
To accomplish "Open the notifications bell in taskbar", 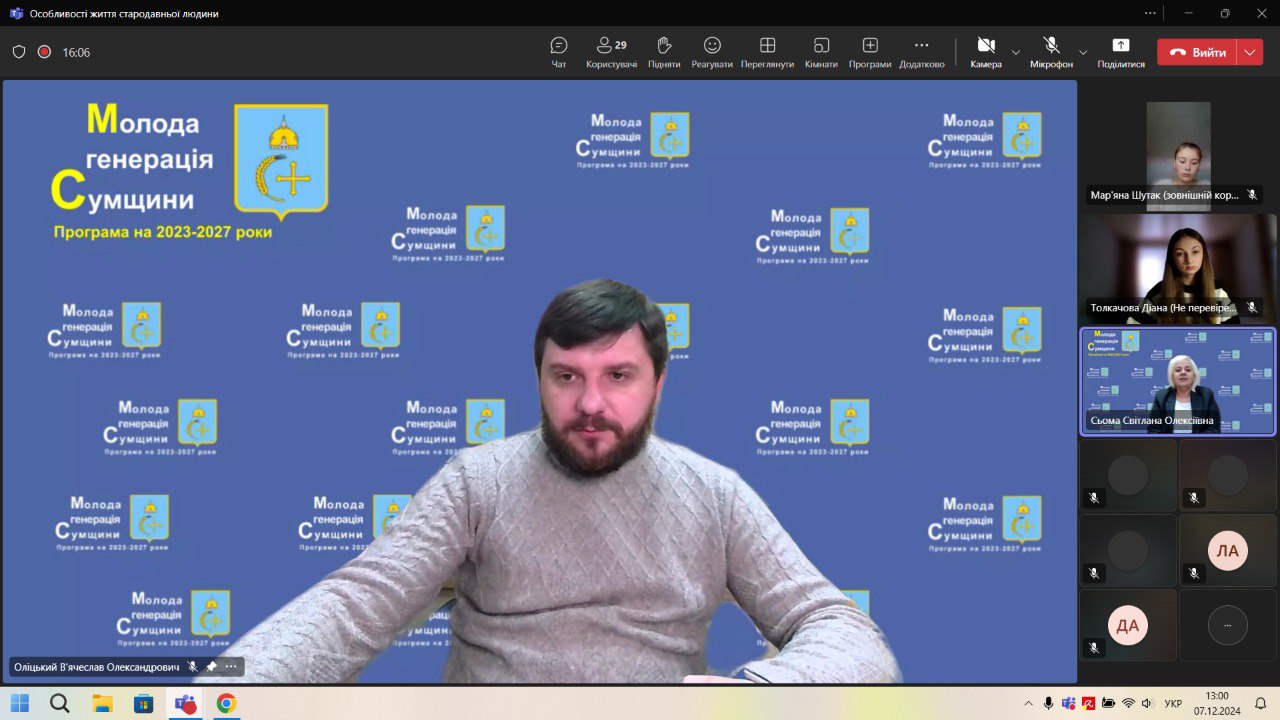I will 1260,703.
